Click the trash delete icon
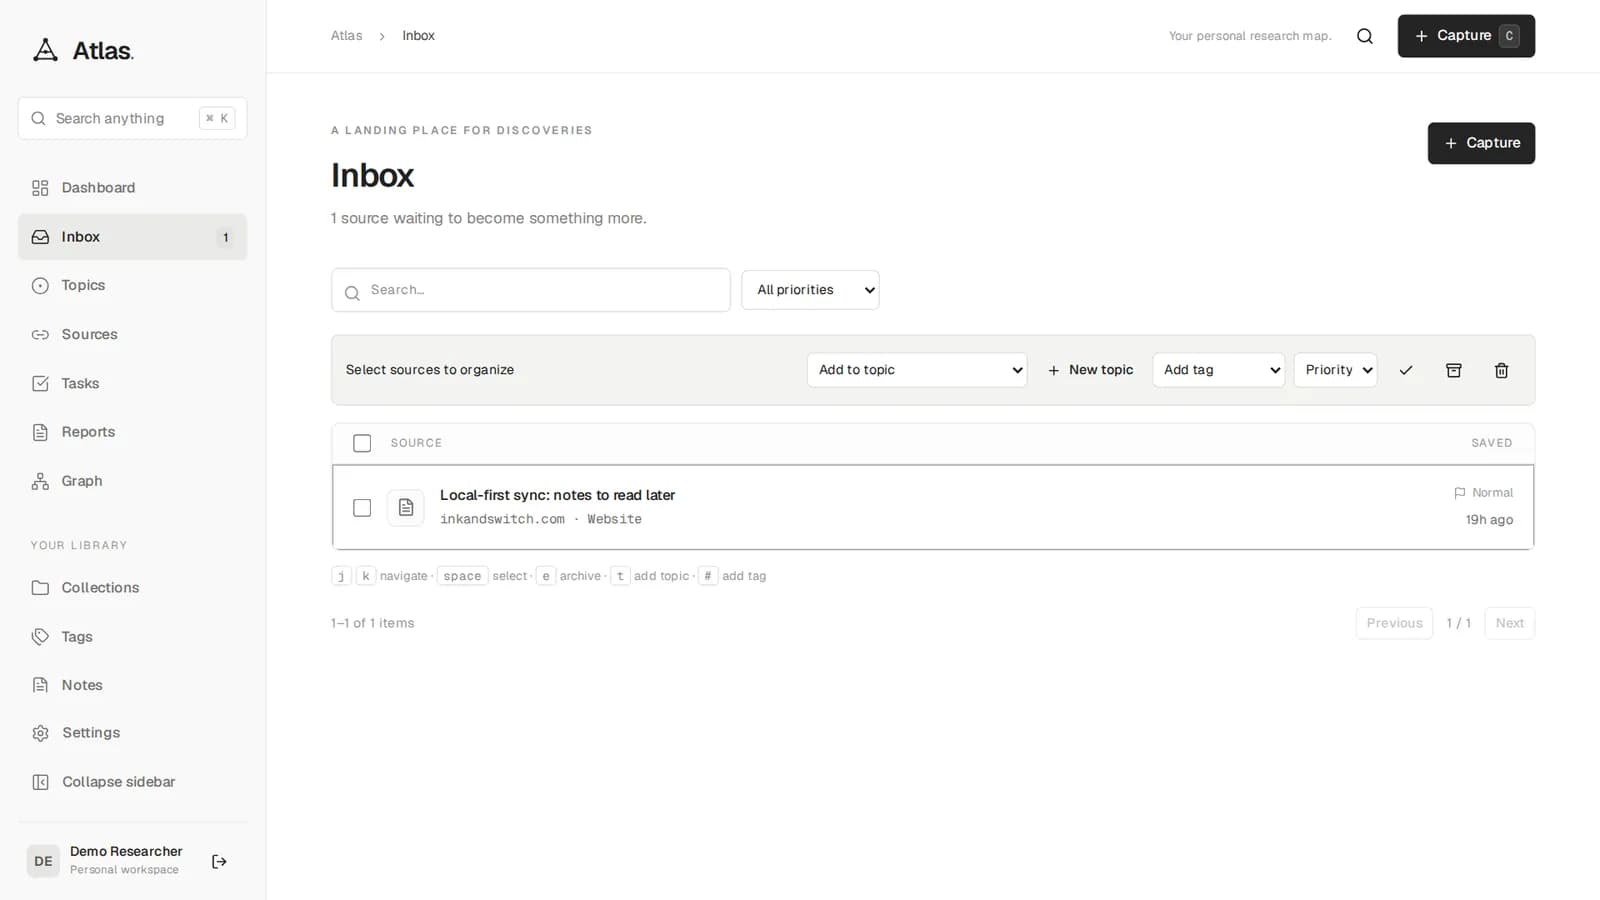This screenshot has height=900, width=1600. (x=1501, y=370)
